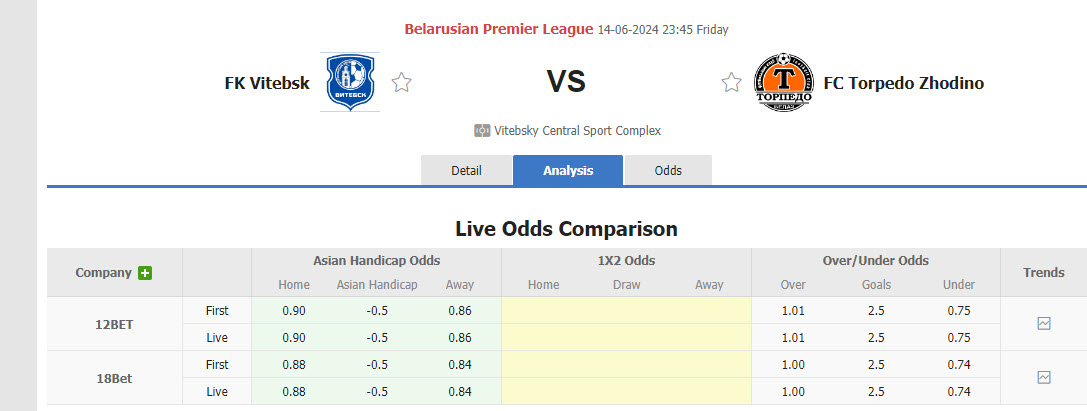Select the Analysis tab
This screenshot has width=1087, height=411.
[x=568, y=171]
